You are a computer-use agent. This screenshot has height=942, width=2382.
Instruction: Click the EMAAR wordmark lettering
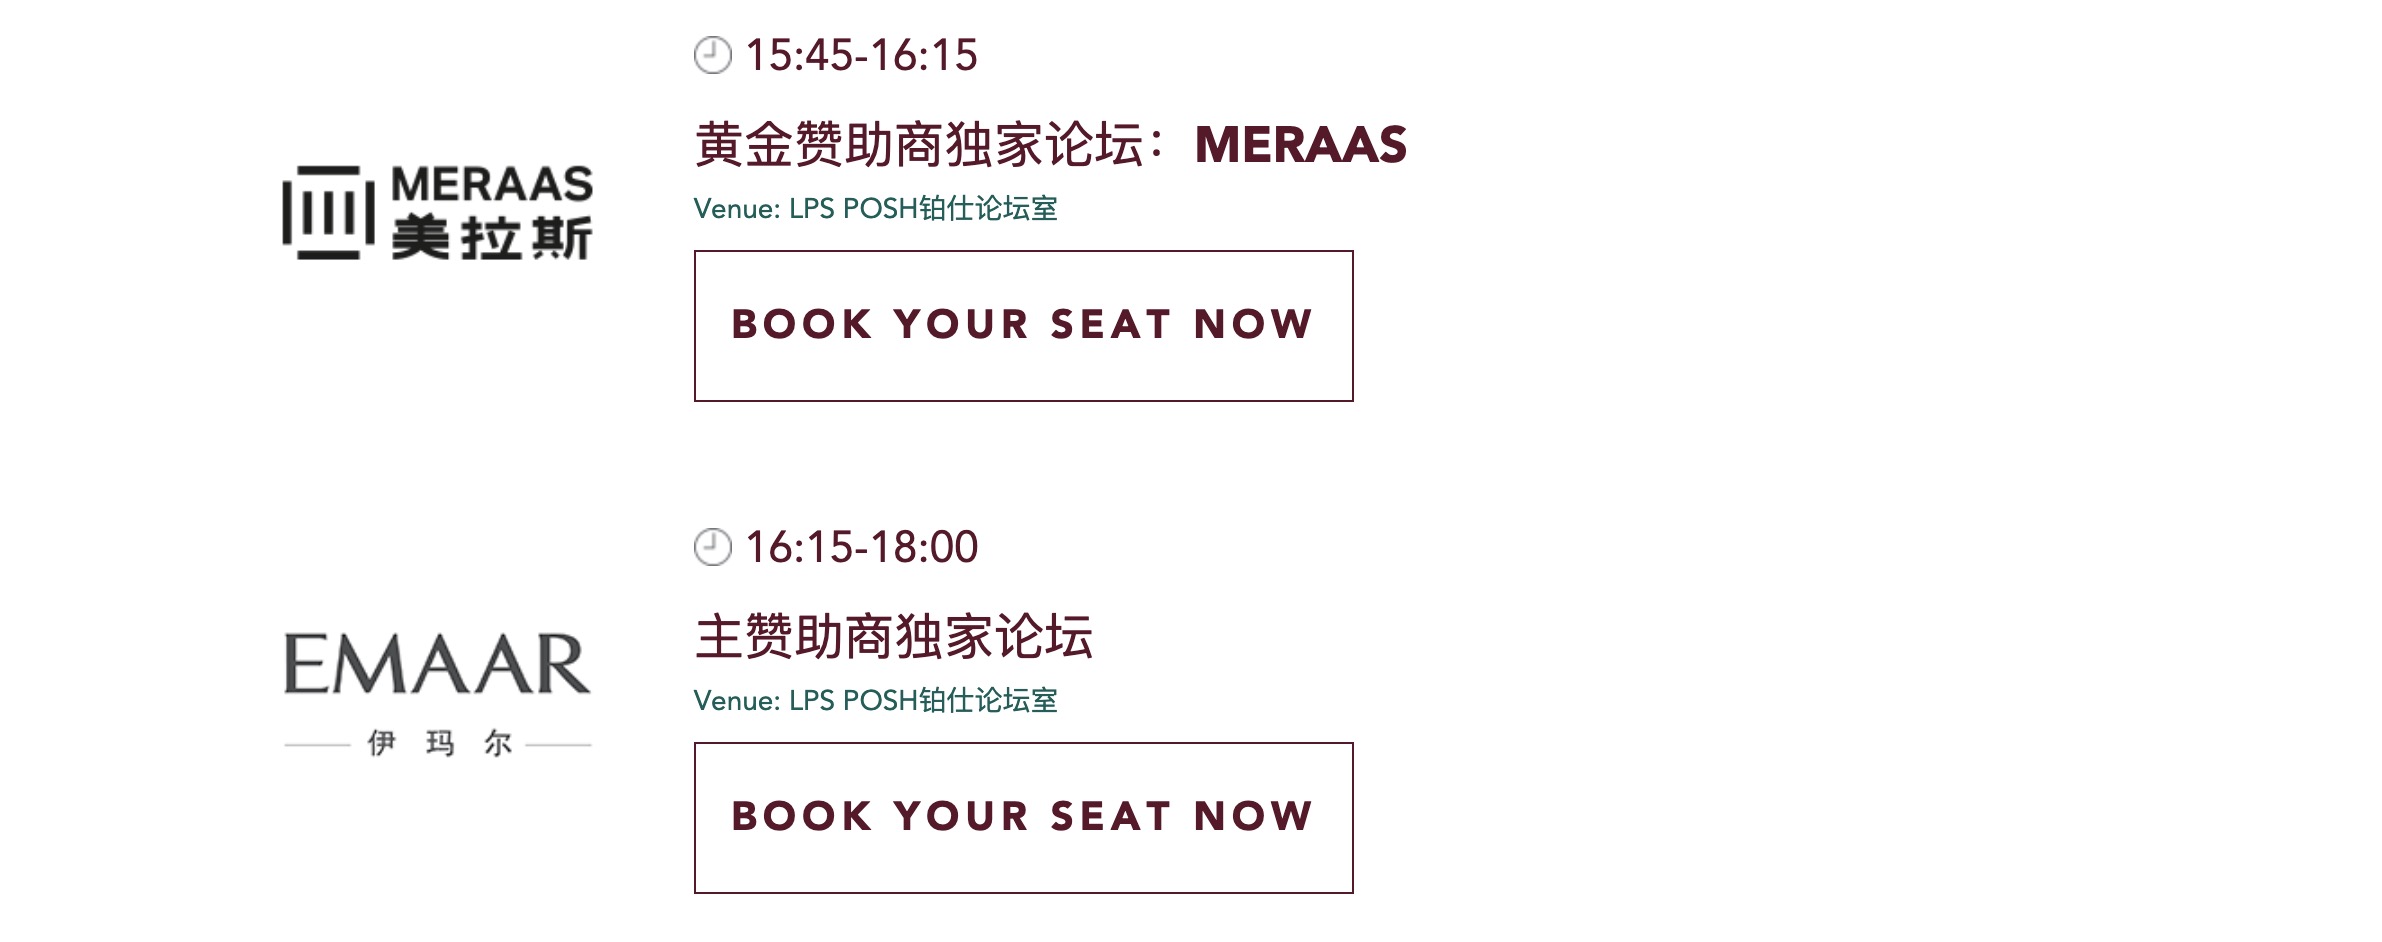437,663
